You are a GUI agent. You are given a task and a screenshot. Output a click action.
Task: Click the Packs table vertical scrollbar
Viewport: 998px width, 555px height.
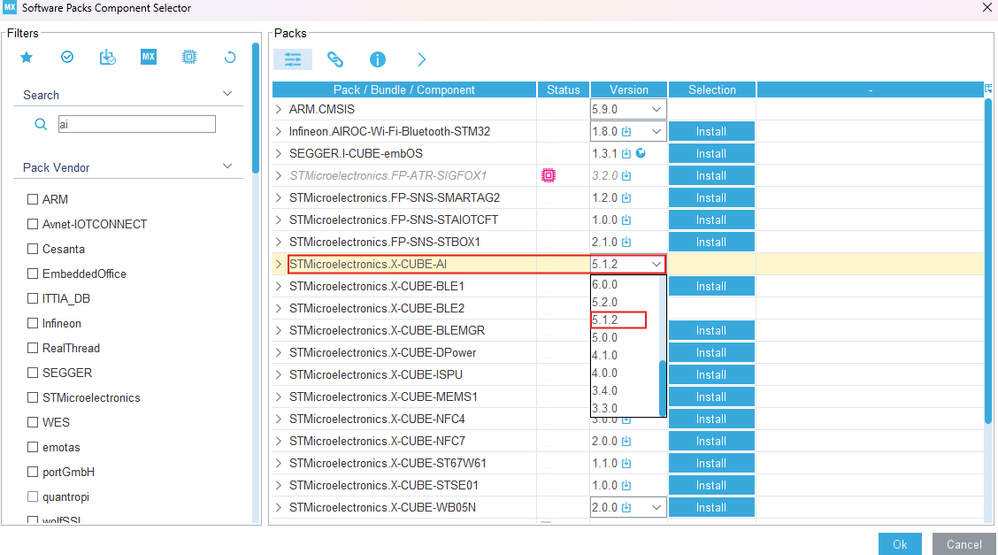(988, 261)
